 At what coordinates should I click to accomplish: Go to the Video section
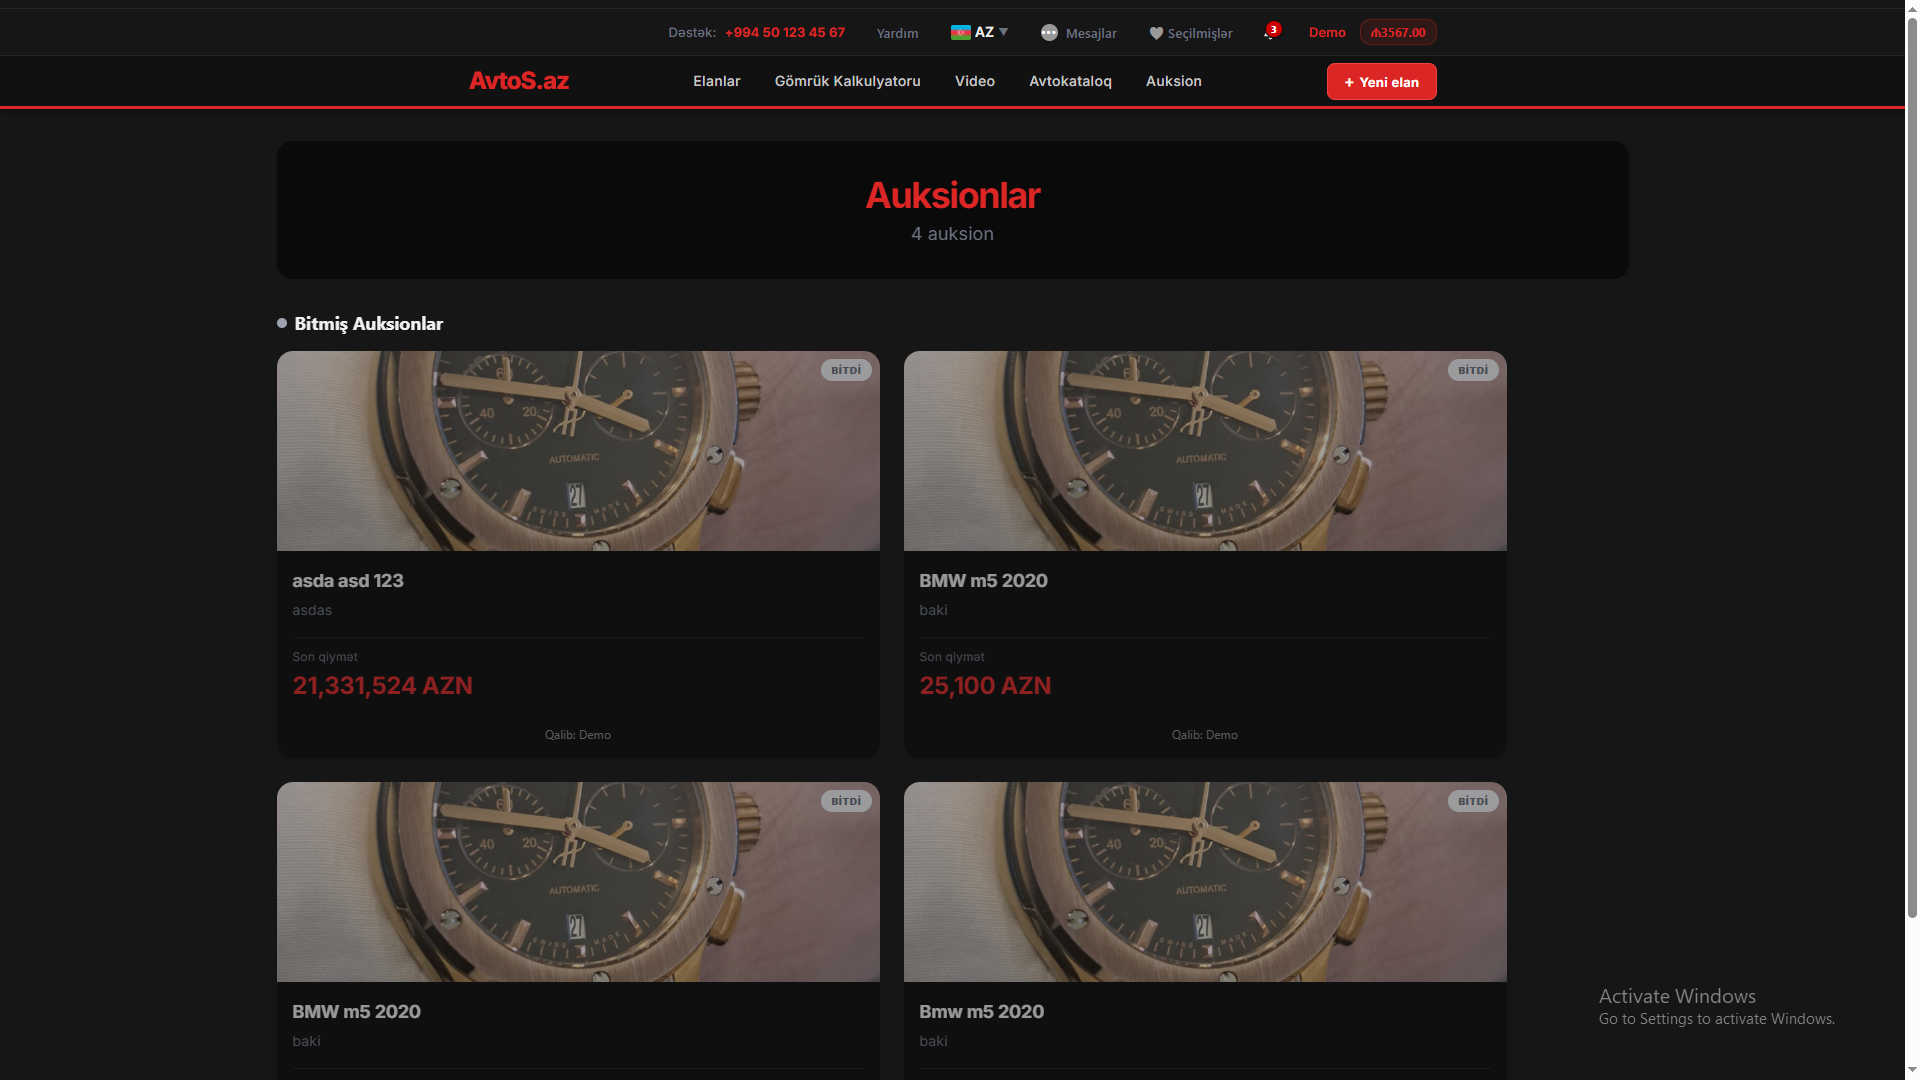tap(974, 81)
